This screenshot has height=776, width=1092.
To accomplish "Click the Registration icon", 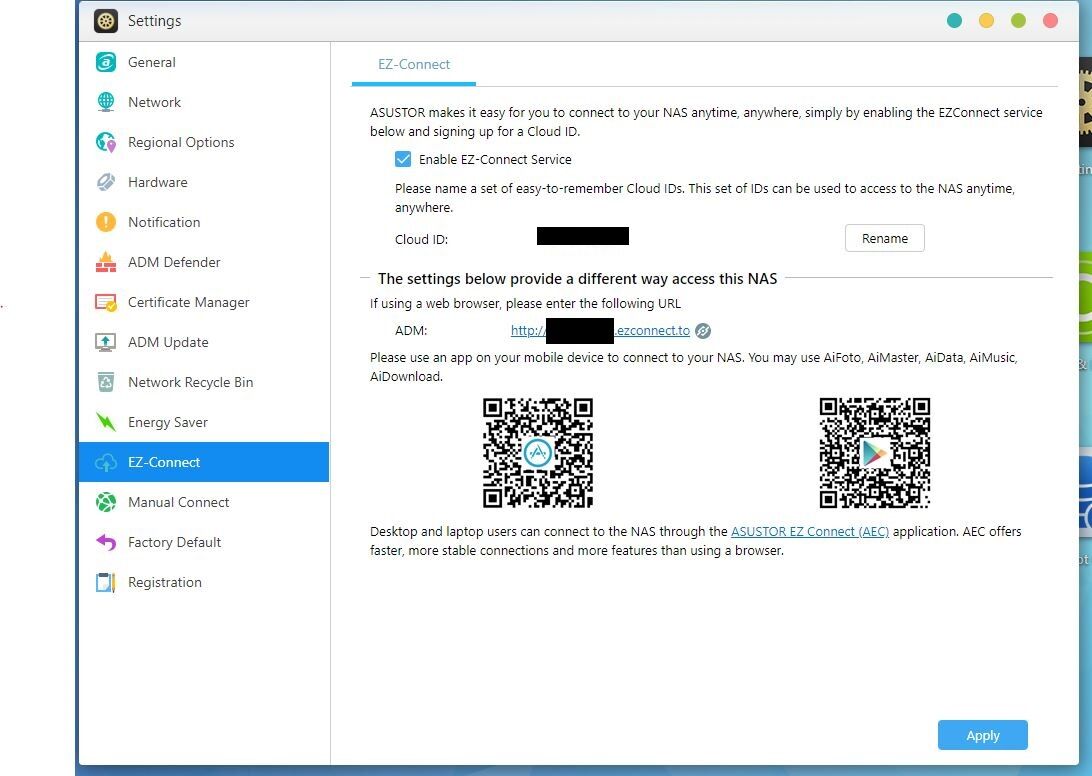I will point(106,582).
